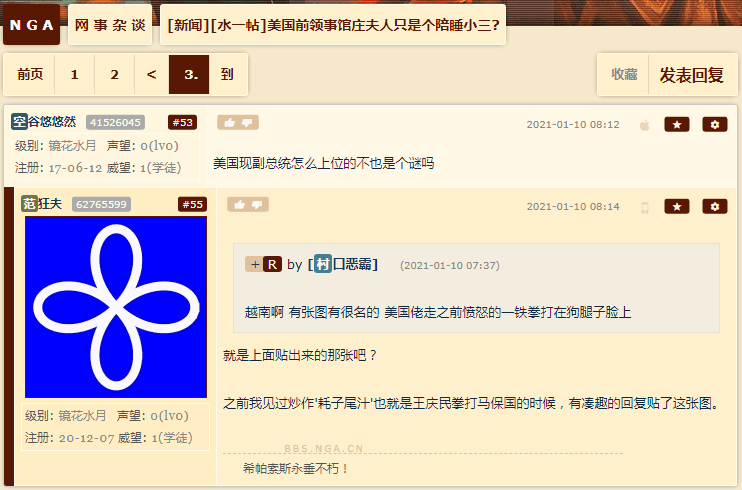Open the 到 jump-to-page control
This screenshot has height=490, width=742.
coord(227,74)
